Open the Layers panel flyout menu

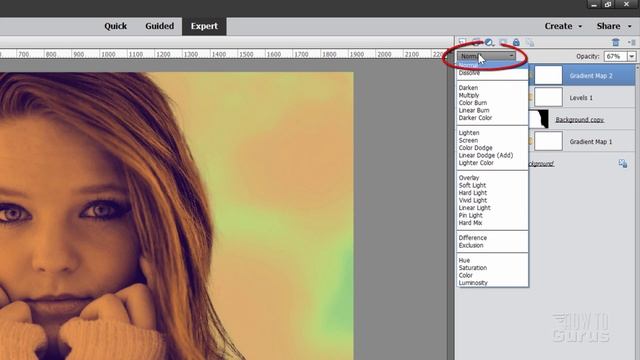tap(632, 42)
